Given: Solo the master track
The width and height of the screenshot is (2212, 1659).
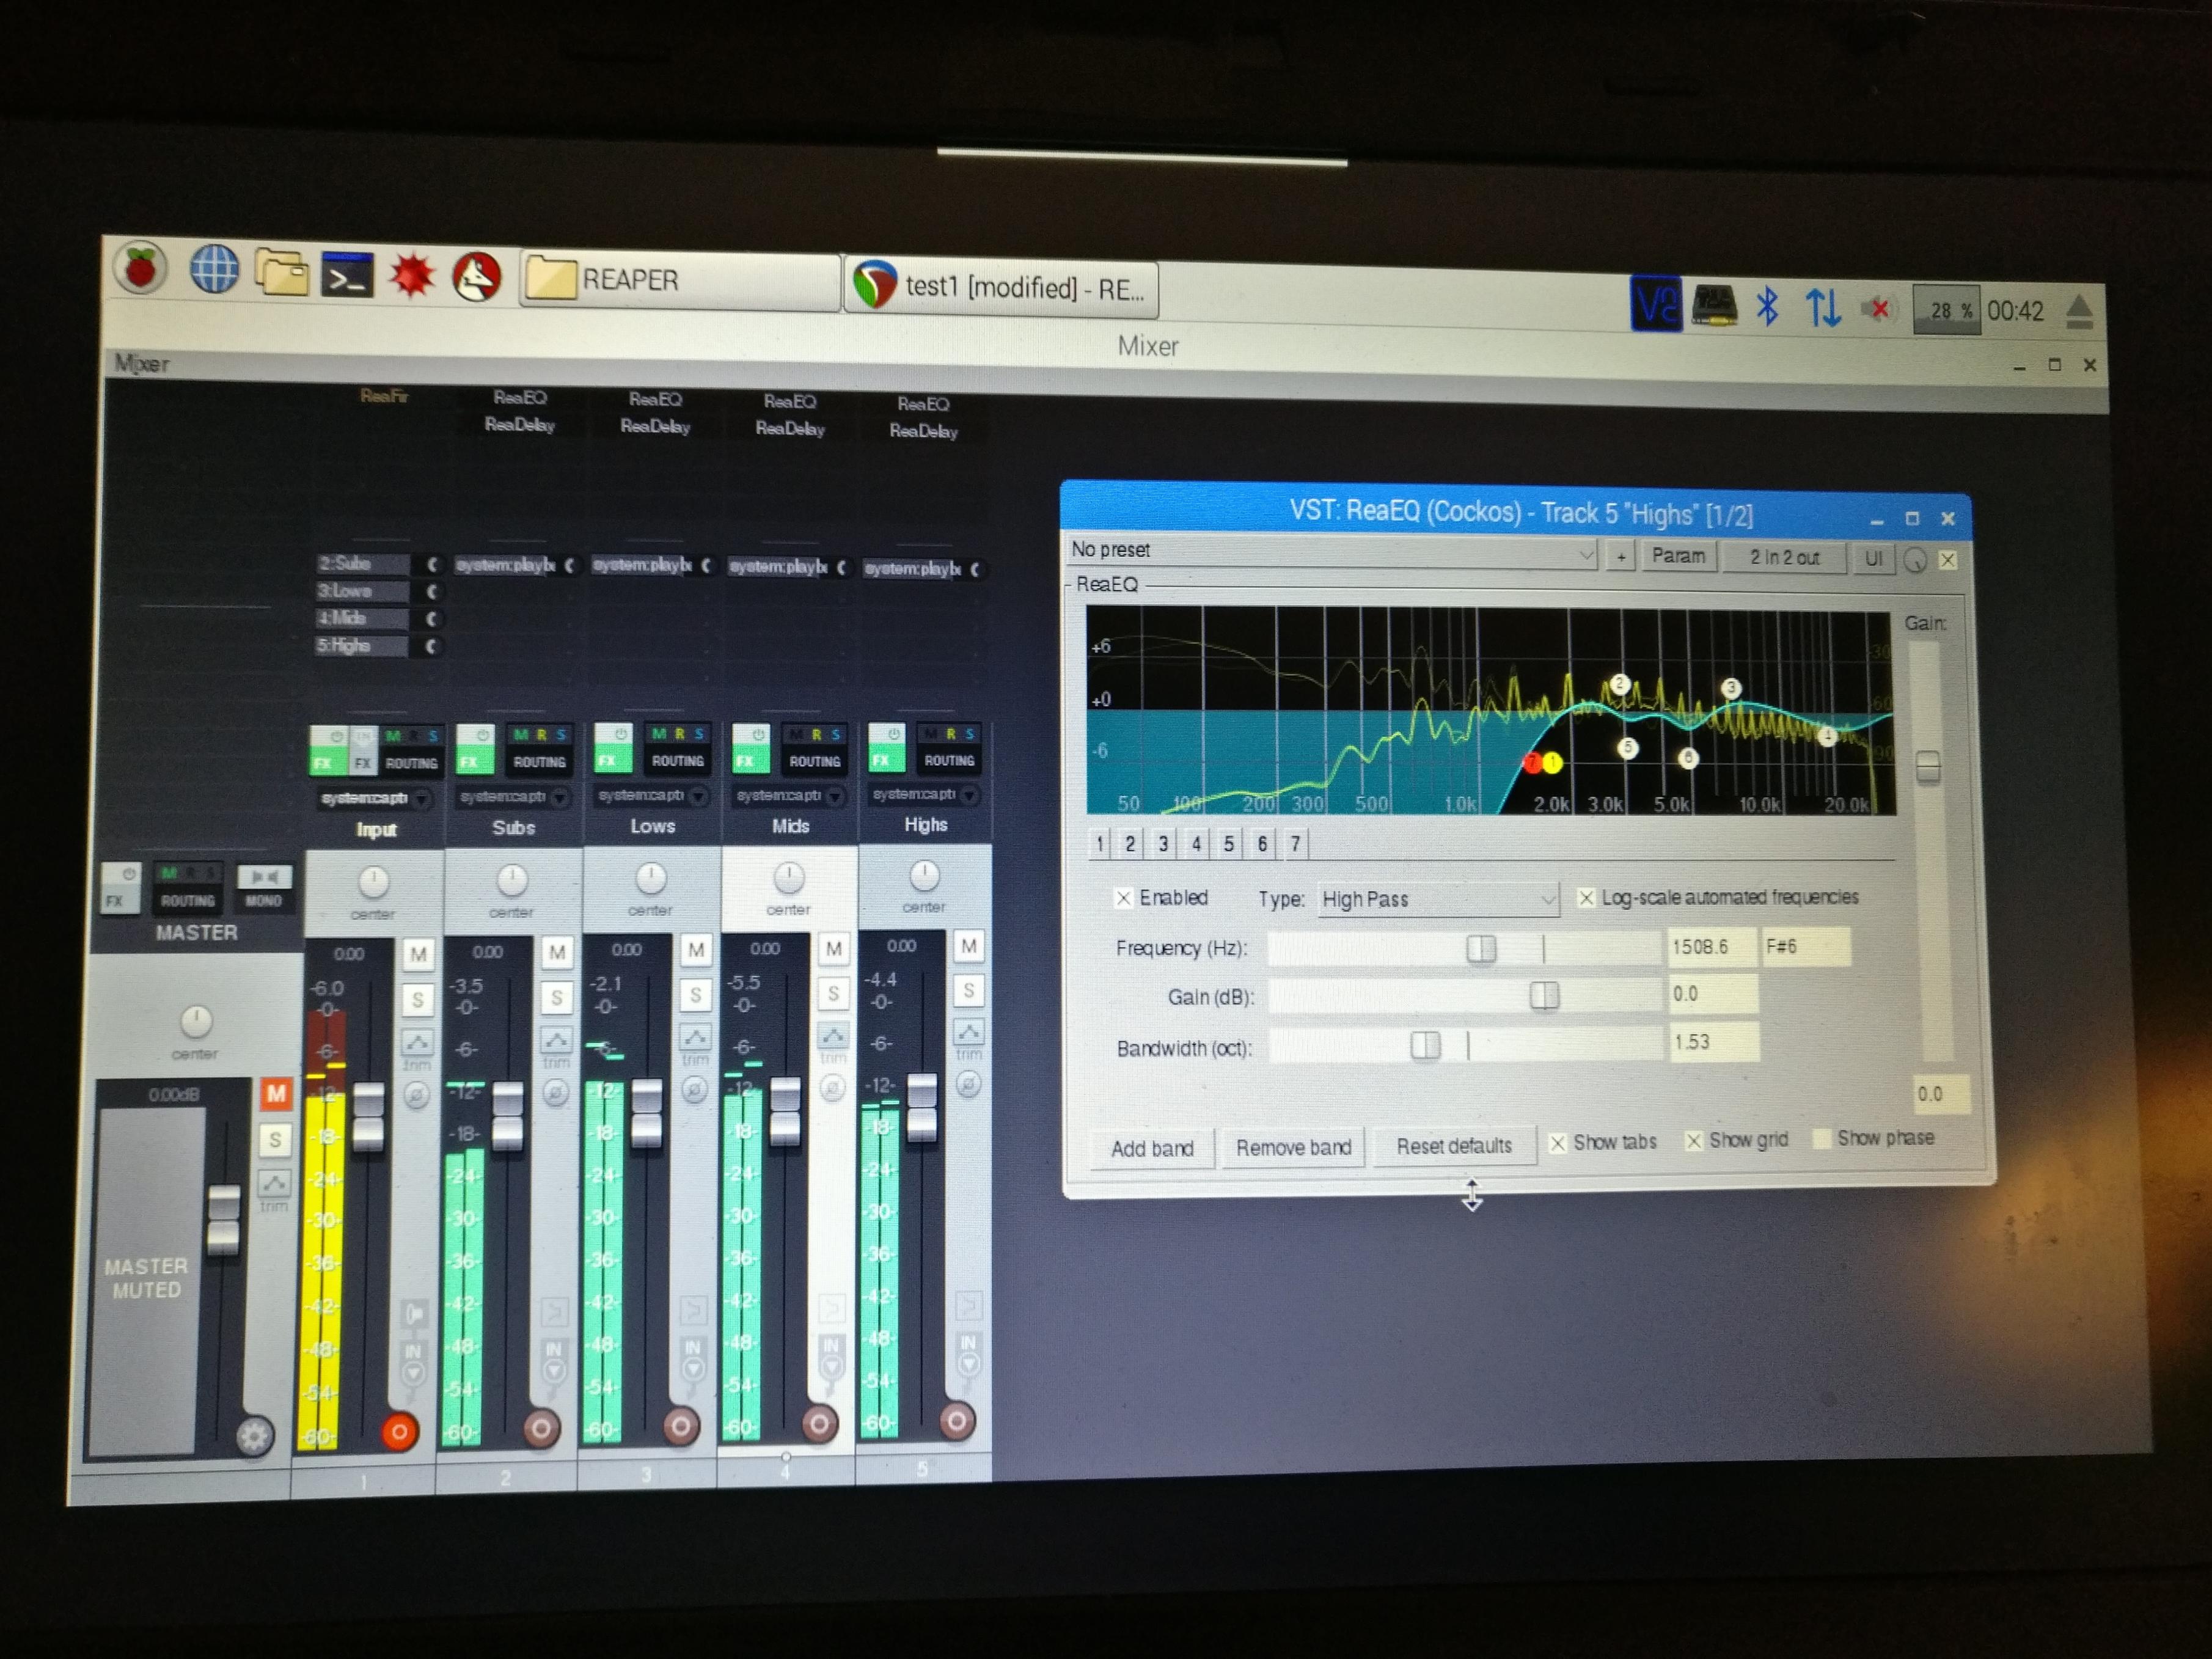Looking at the screenshot, I should click(x=275, y=1139).
